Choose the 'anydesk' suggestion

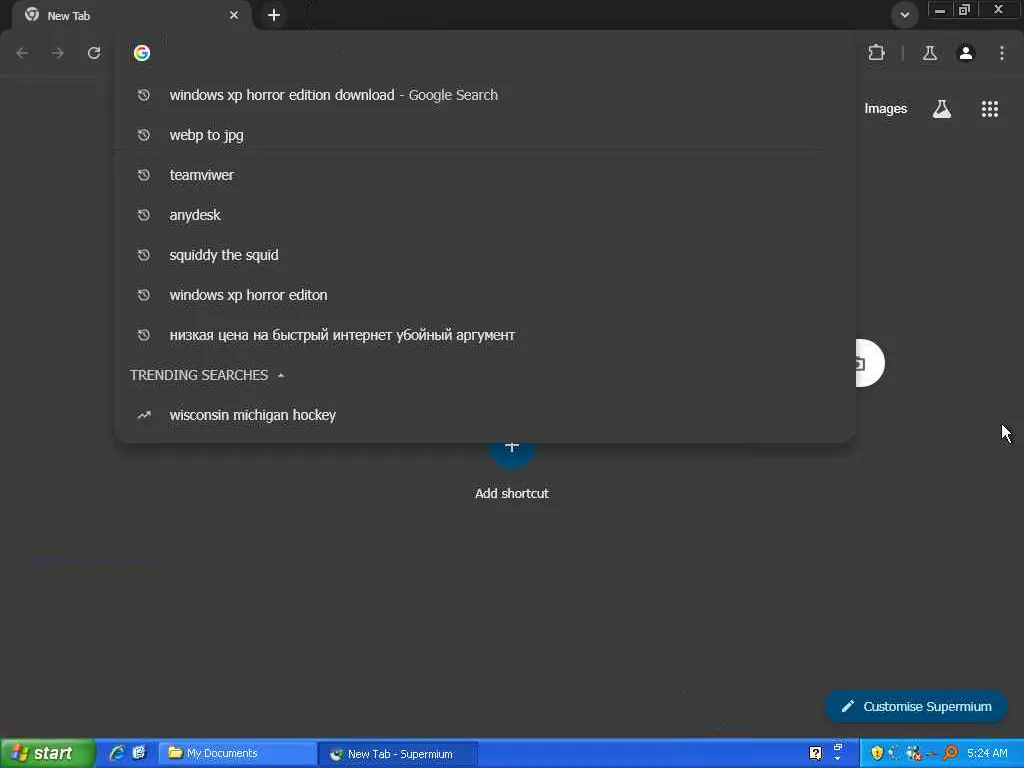485,215
